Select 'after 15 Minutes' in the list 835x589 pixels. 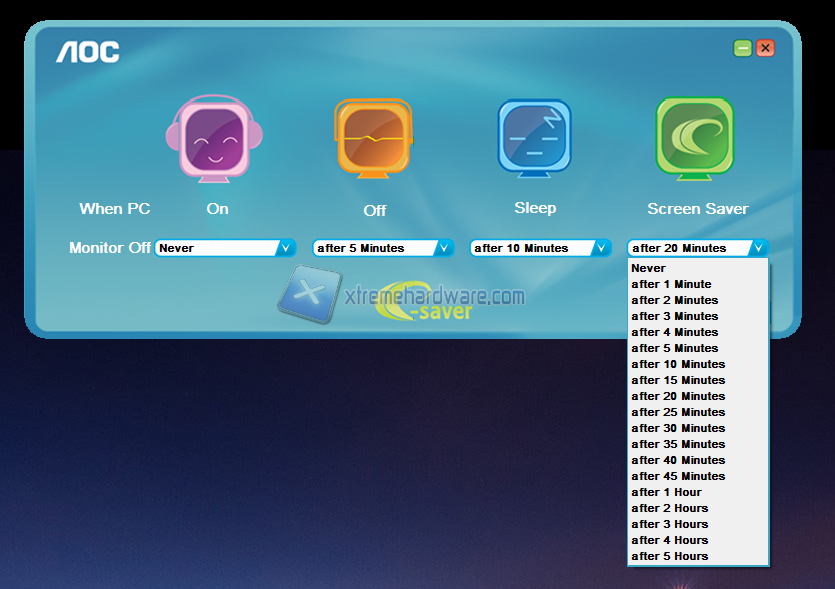678,380
